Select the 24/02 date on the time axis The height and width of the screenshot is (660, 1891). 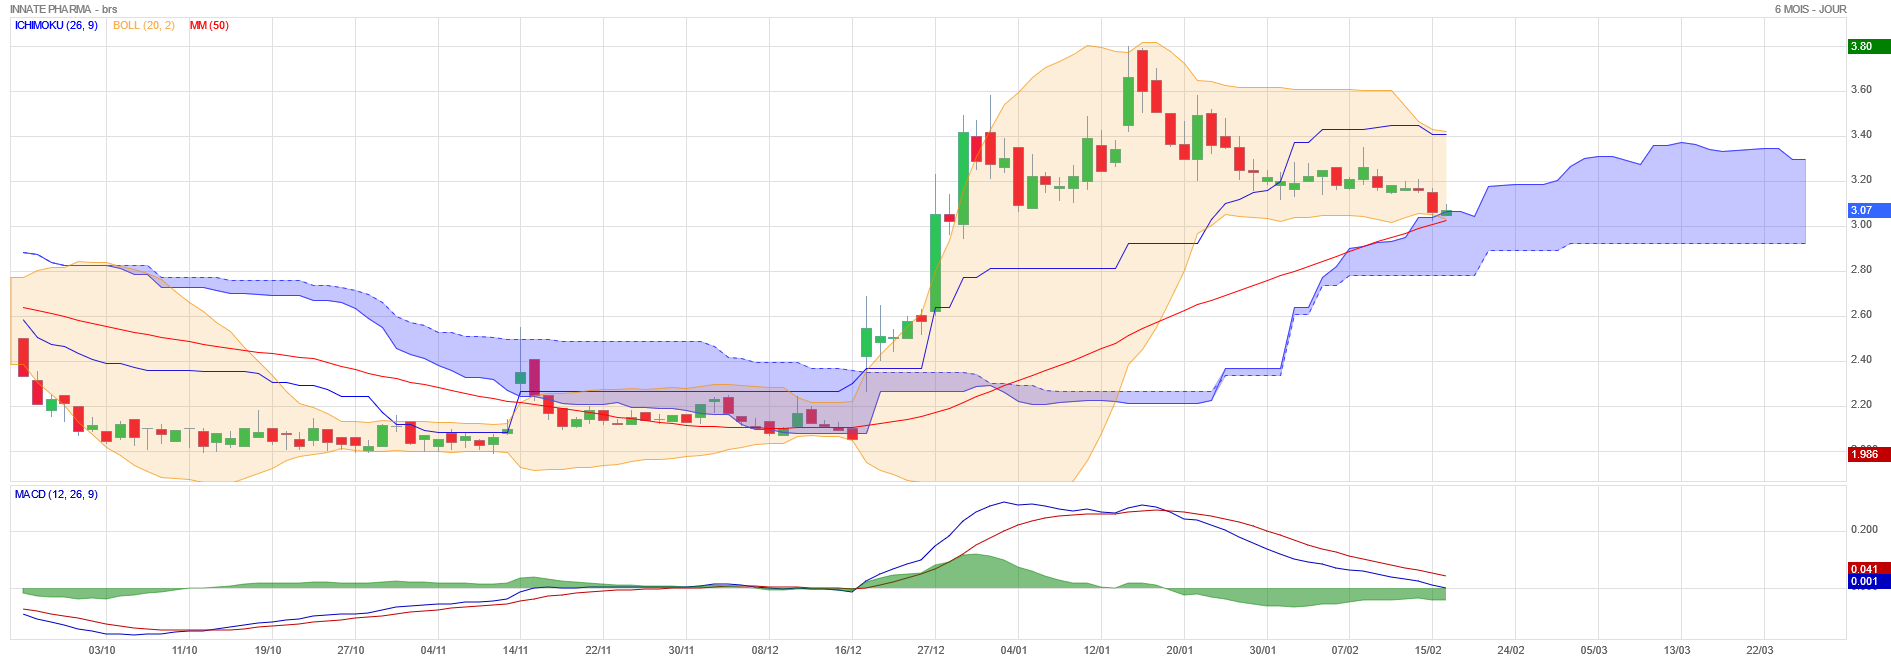(1511, 650)
